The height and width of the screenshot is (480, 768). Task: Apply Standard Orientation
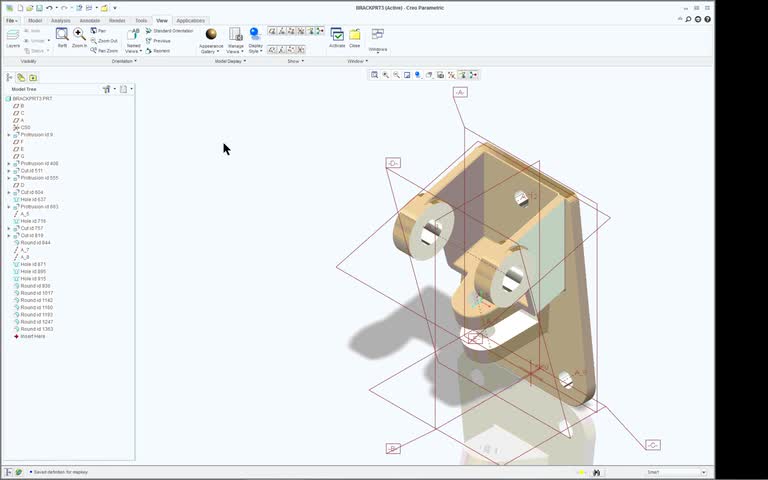click(169, 31)
